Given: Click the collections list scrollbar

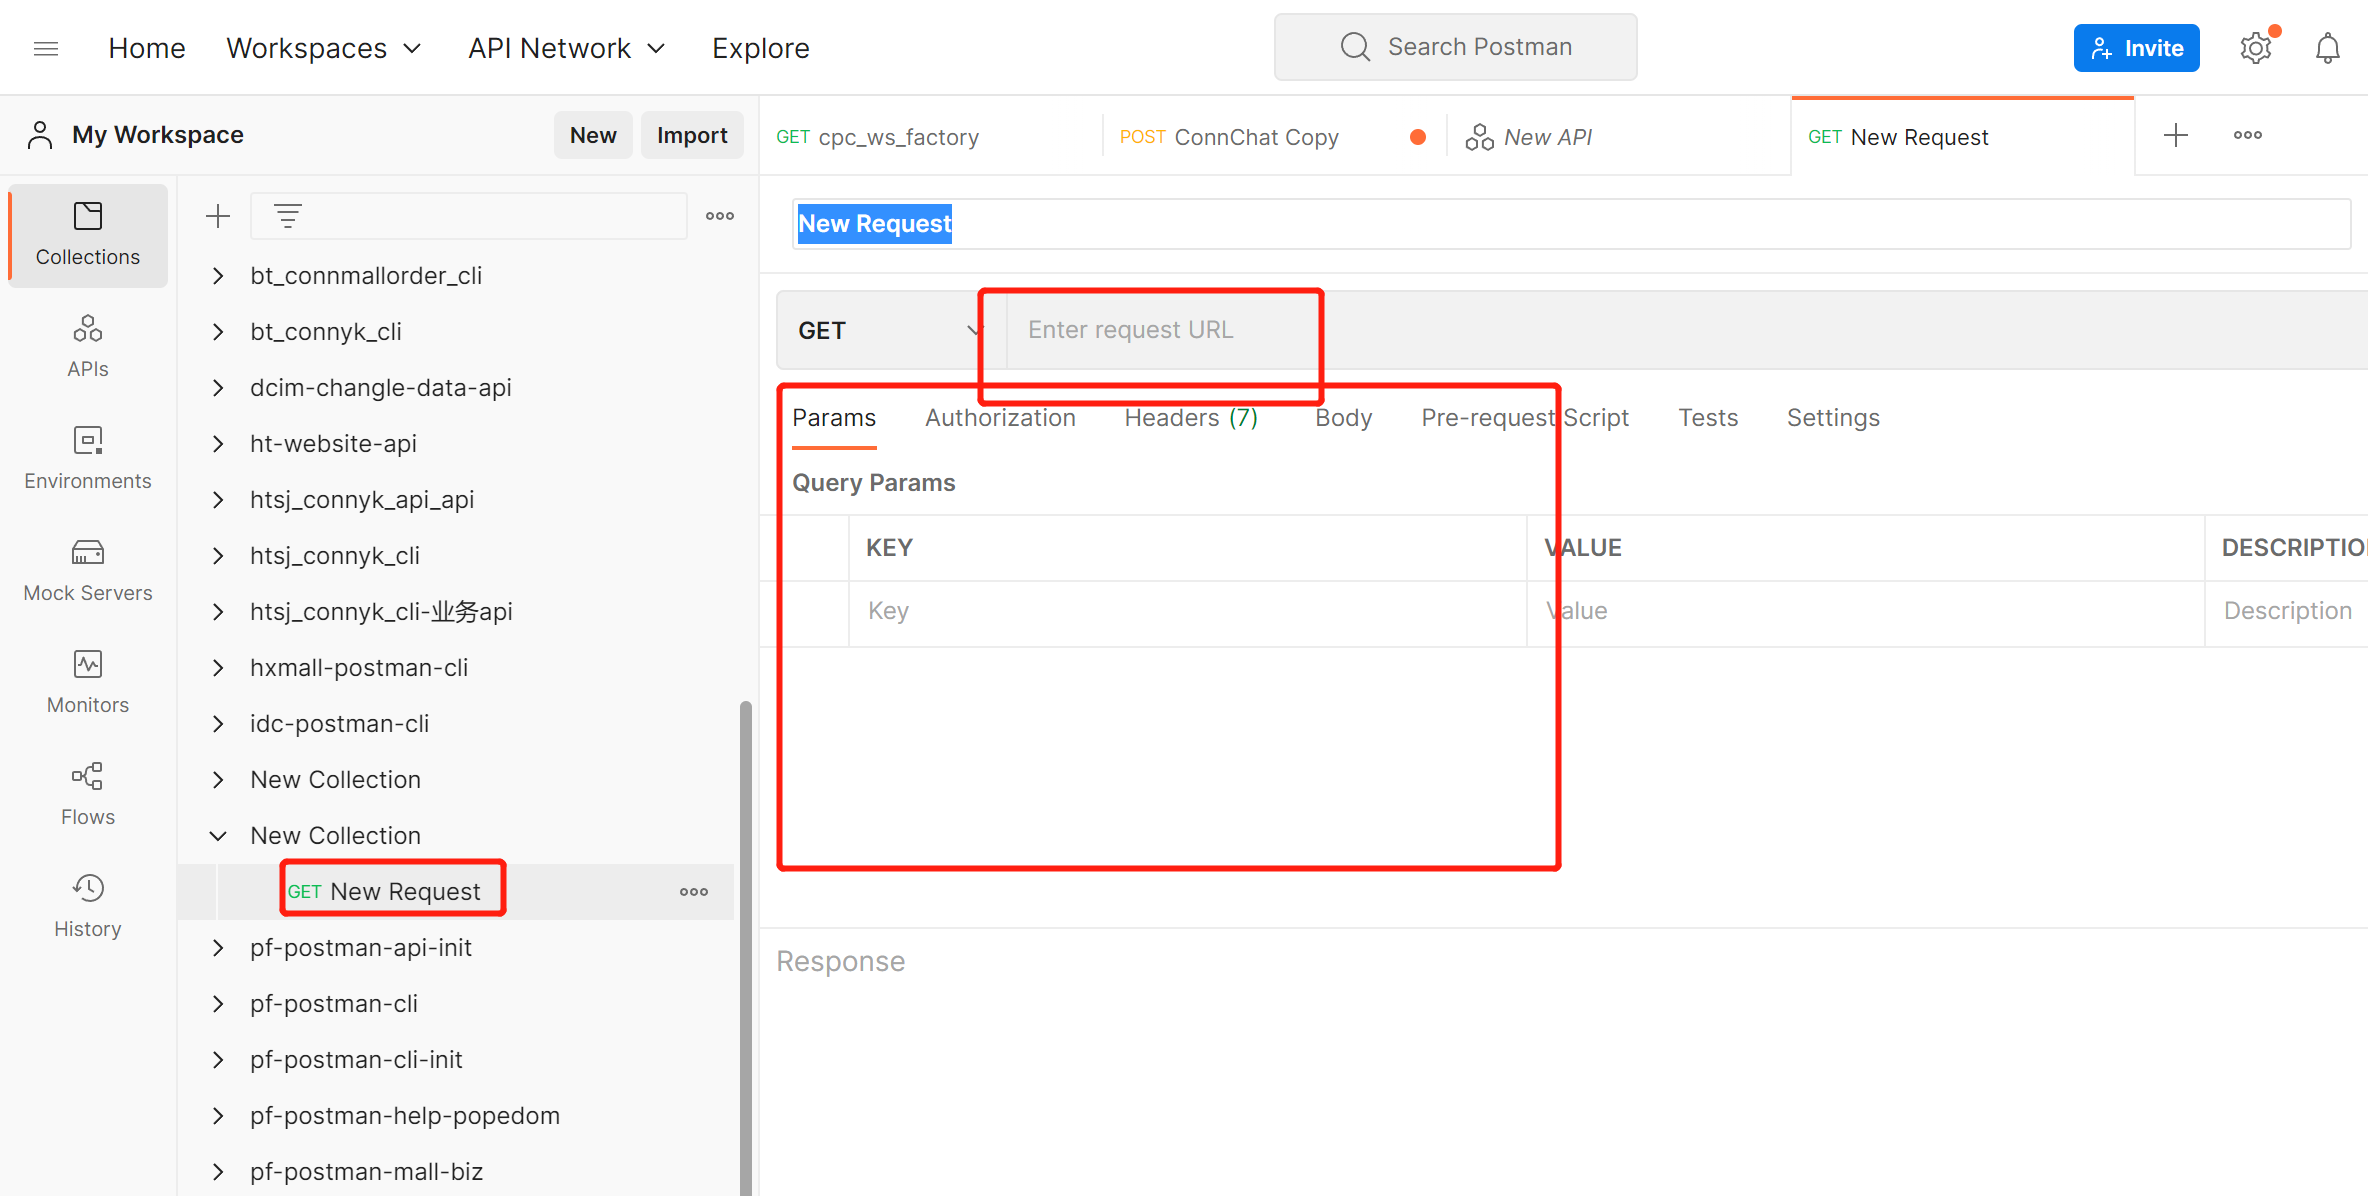Looking at the screenshot, I should (x=745, y=948).
